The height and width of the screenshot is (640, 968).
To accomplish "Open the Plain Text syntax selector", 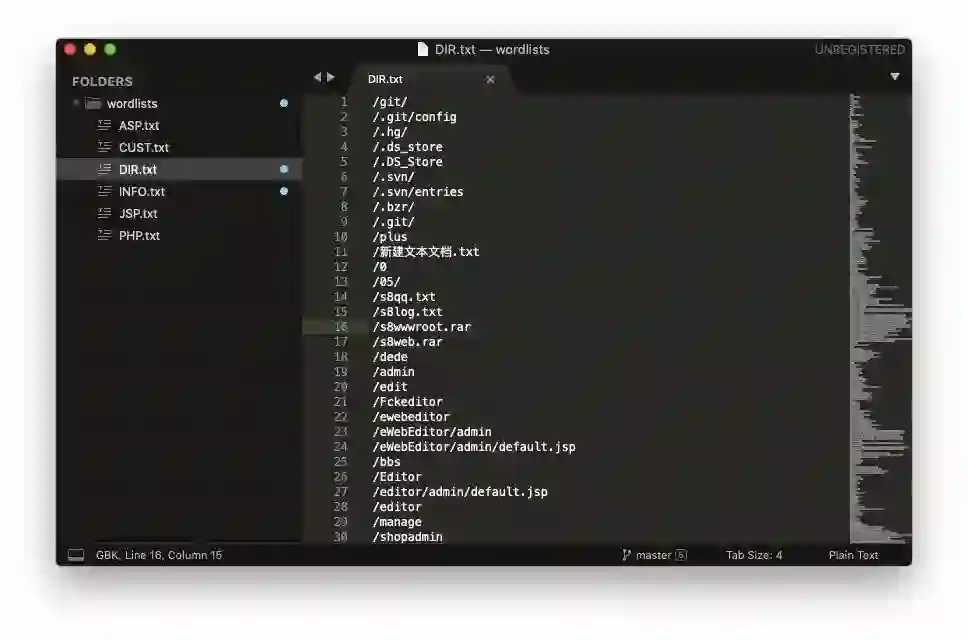I will (853, 555).
